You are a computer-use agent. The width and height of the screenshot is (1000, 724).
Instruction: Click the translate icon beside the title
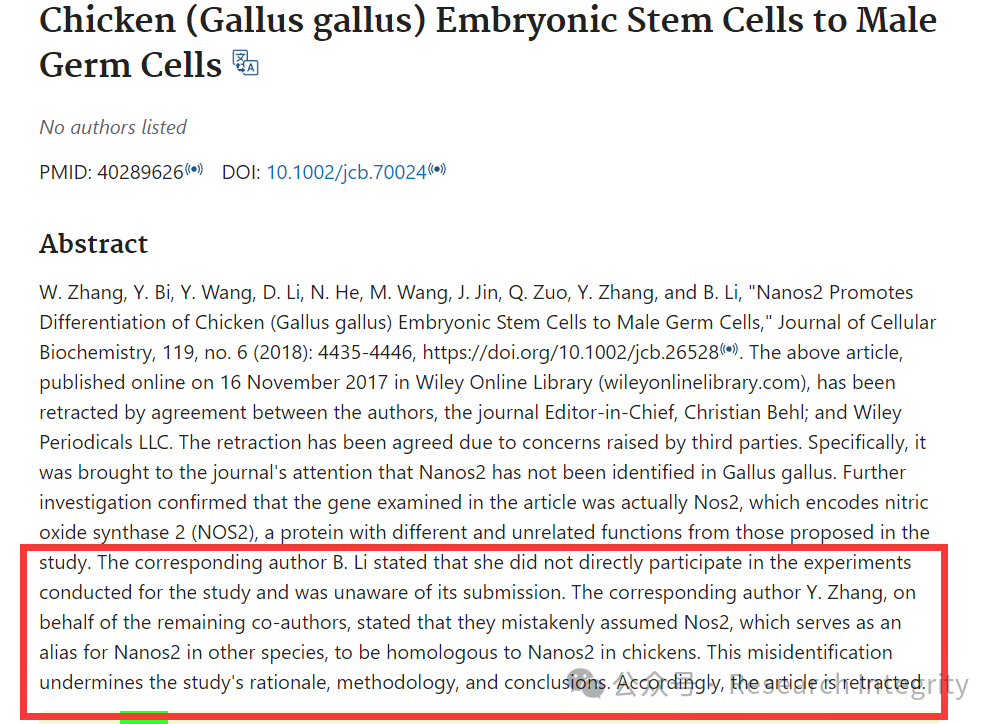(x=246, y=63)
